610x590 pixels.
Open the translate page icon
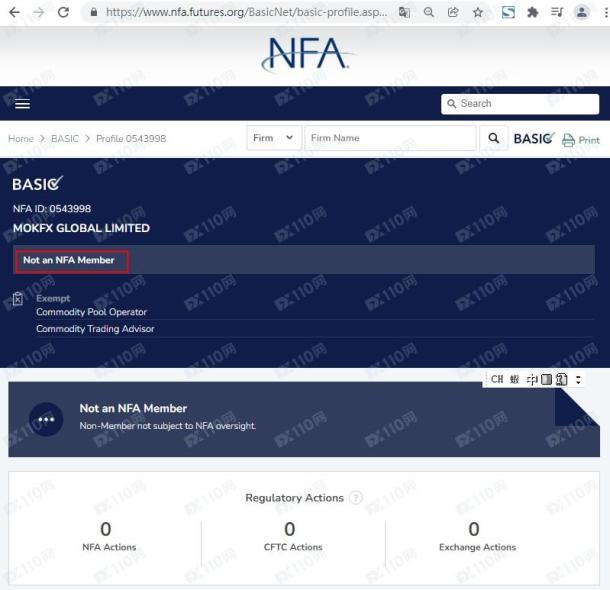[x=404, y=12]
